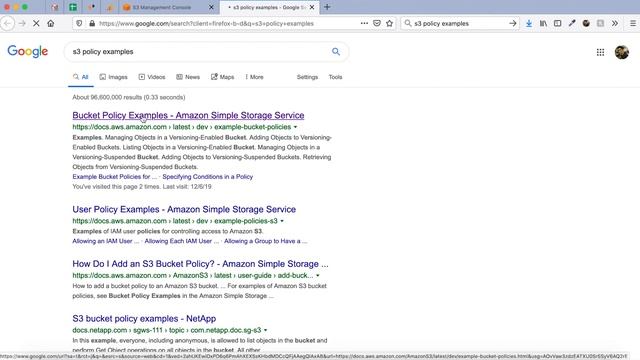Open the Firefox Home page icon
This screenshot has height=360, width=640.
pyautogui.click(x=51, y=23)
